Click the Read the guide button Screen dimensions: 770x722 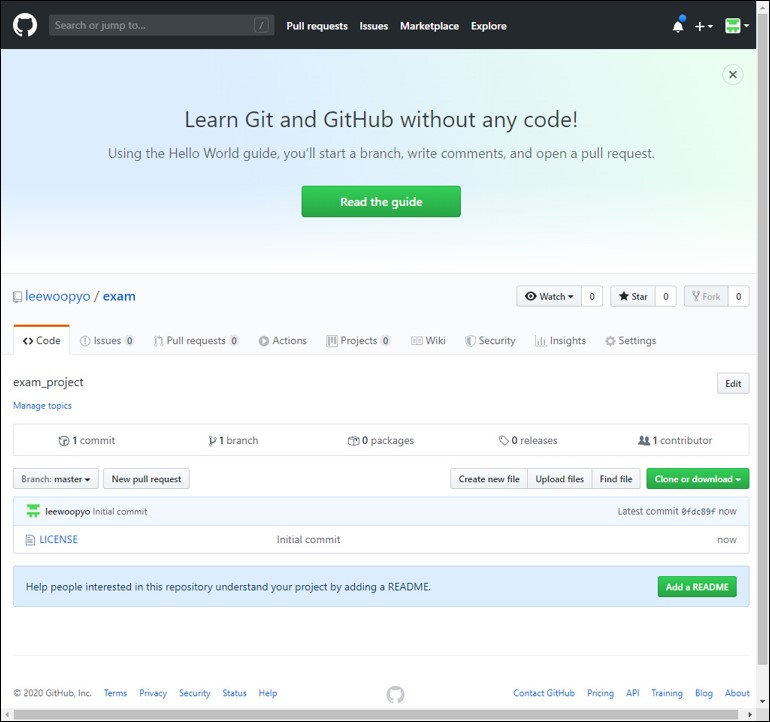[x=381, y=201]
